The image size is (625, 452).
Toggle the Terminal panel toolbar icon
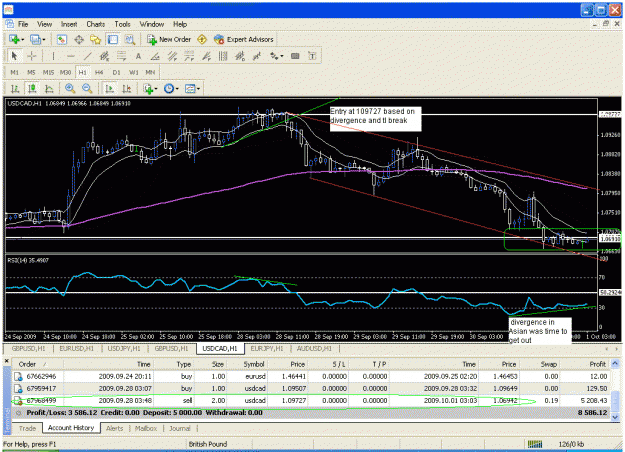(x=113, y=39)
